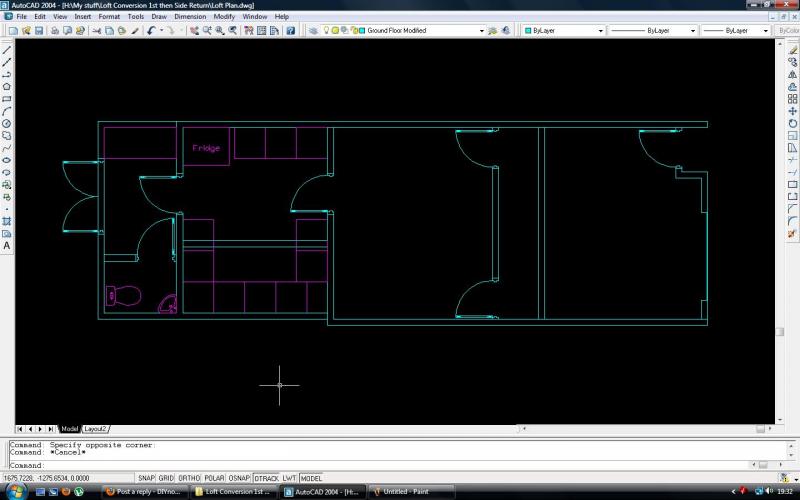Select the Multiline Text tool
Screen dimensions: 800x500
point(7,245)
